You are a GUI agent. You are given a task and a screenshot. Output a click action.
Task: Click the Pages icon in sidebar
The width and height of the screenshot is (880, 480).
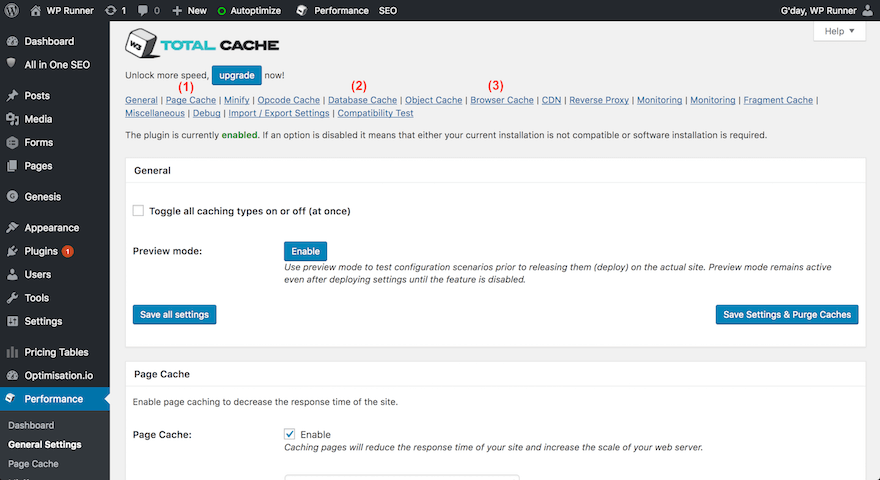(x=12, y=166)
